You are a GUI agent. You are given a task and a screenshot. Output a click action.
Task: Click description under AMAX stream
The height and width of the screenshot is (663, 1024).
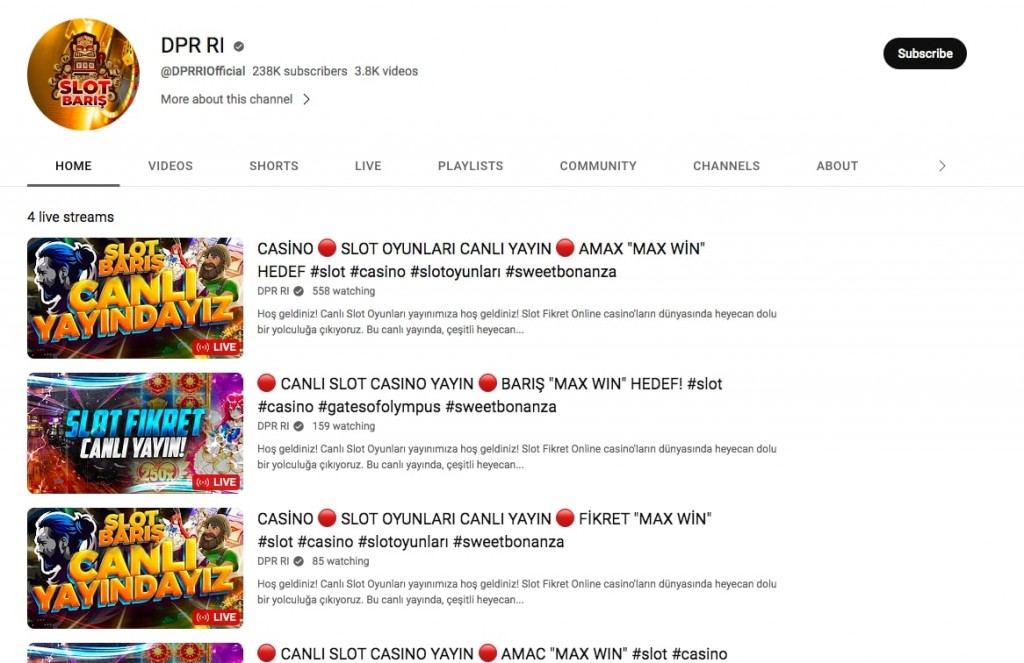click(x=517, y=322)
